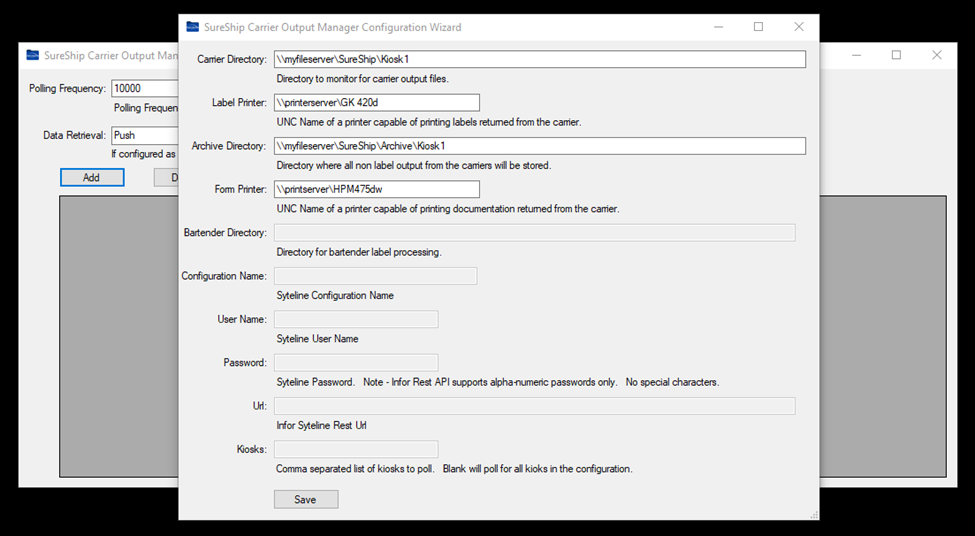Image resolution: width=975 pixels, height=536 pixels.
Task: Click the User Name field
Action: coord(356,319)
